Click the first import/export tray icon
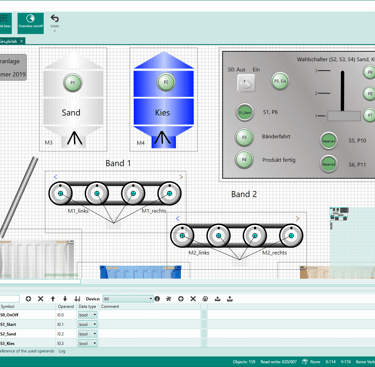The height and width of the screenshot is (367, 375). pyautogui.click(x=218, y=299)
